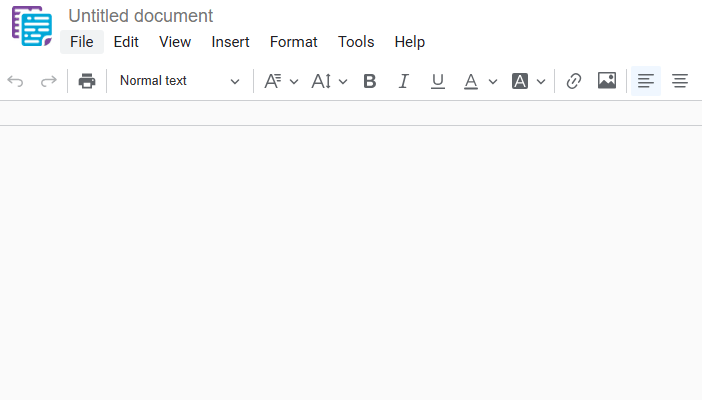Viewport: 702px width, 400px height.
Task: Open the highlight color dropdown arrow
Action: tap(541, 82)
